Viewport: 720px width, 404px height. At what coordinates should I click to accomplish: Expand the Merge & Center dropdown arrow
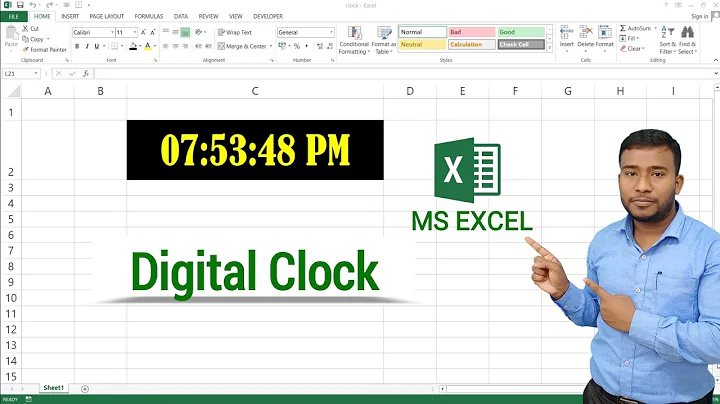[x=271, y=46]
